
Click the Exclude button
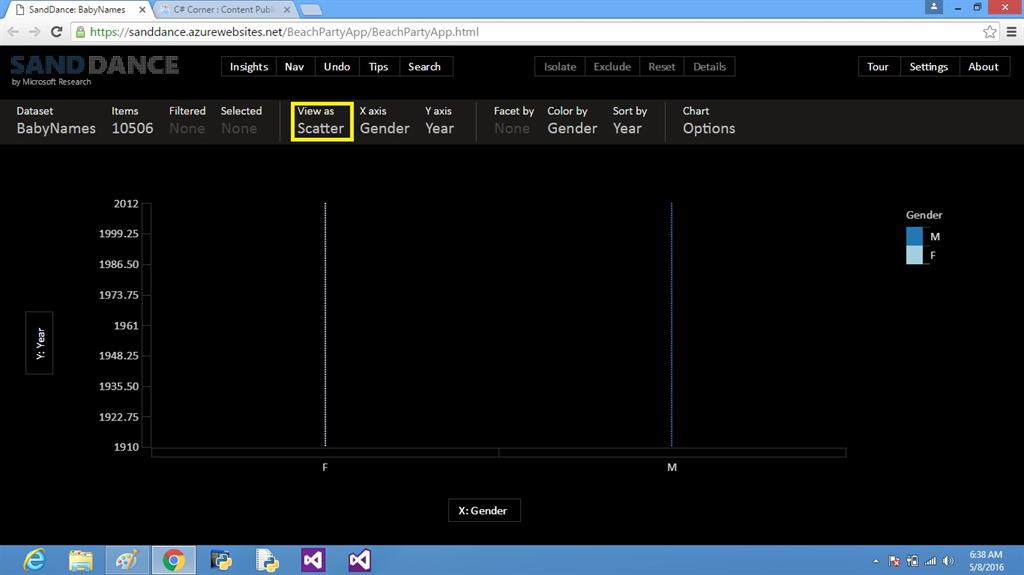[x=612, y=67]
